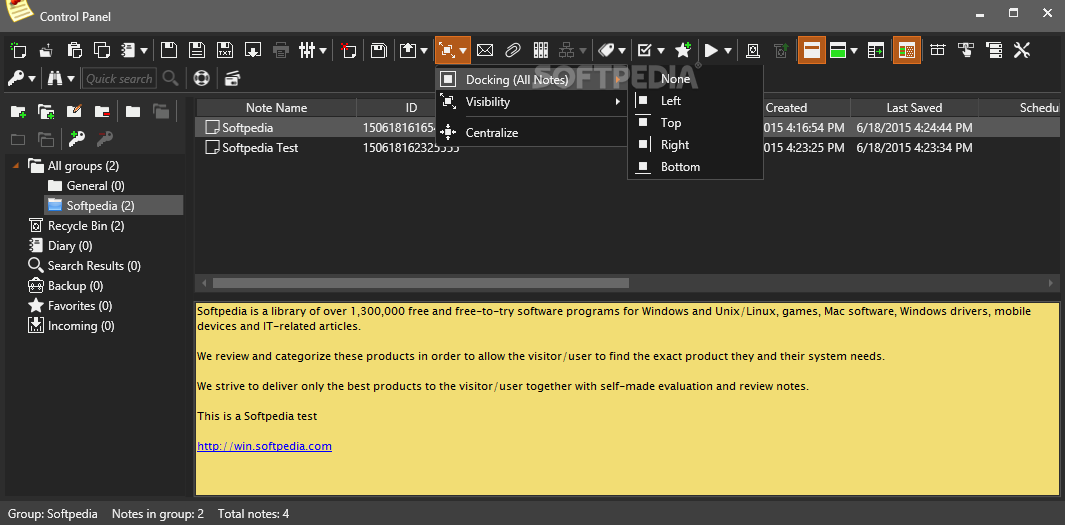
Task: Click the lifebuoy help icon
Action: point(201,78)
